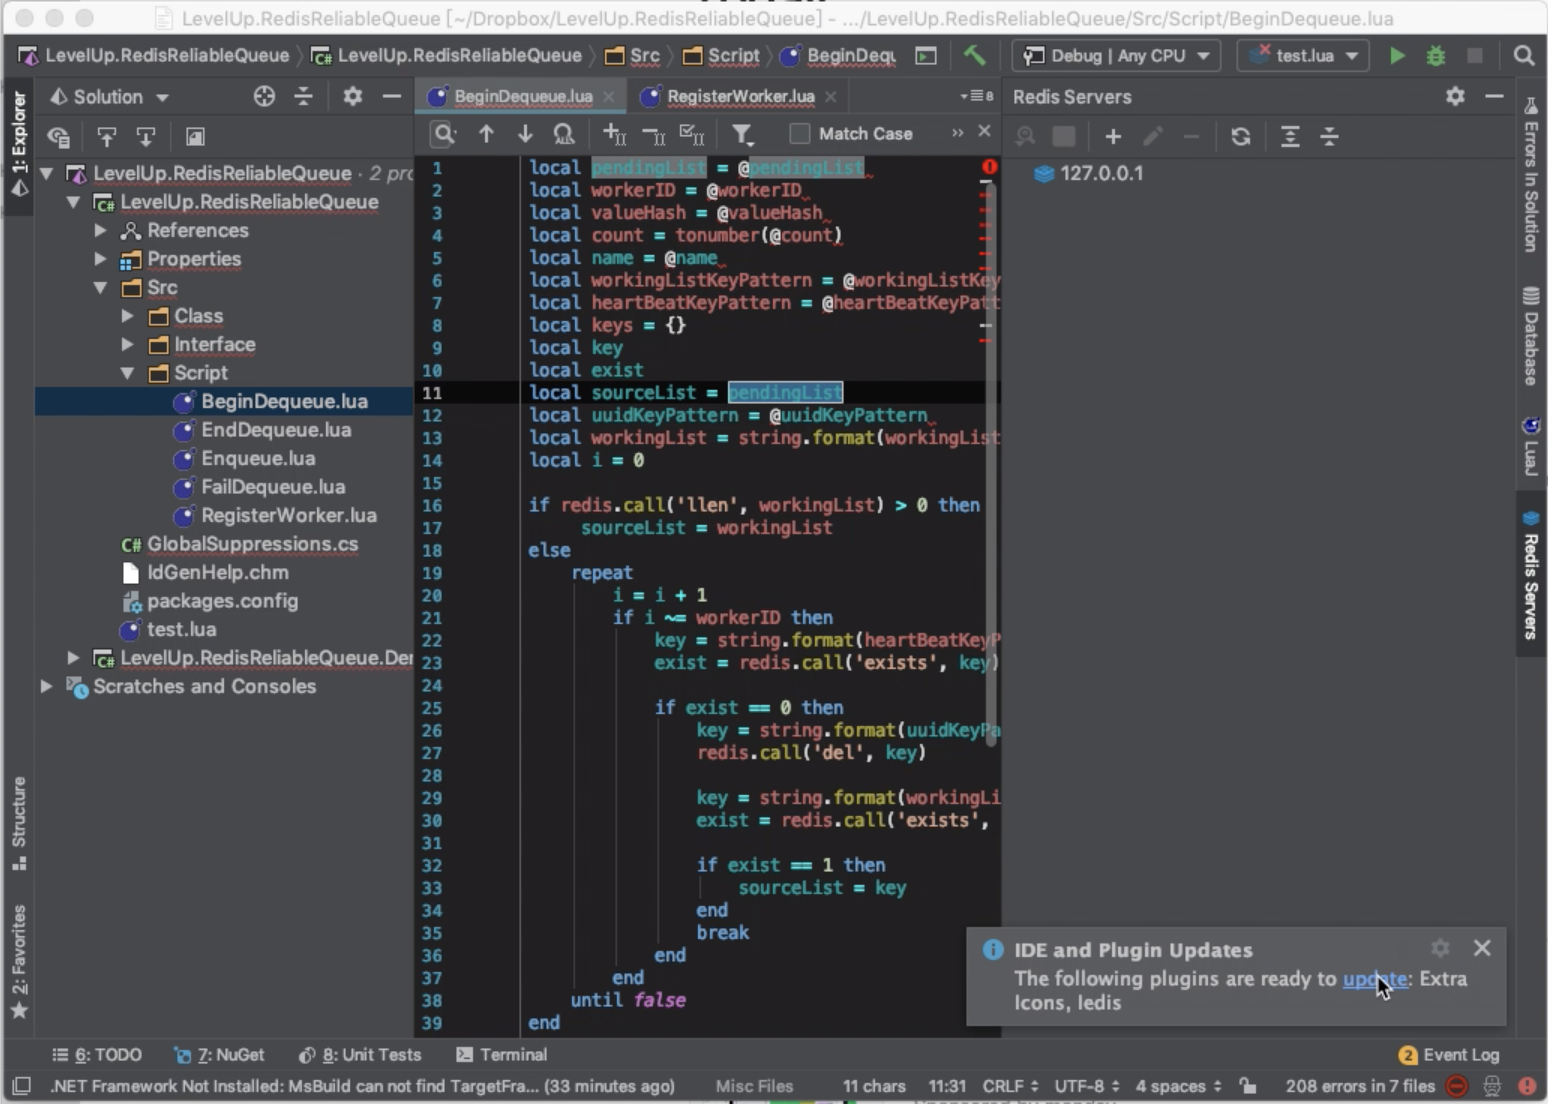Open the Event Log
1548x1104 pixels.
pos(1449,1055)
